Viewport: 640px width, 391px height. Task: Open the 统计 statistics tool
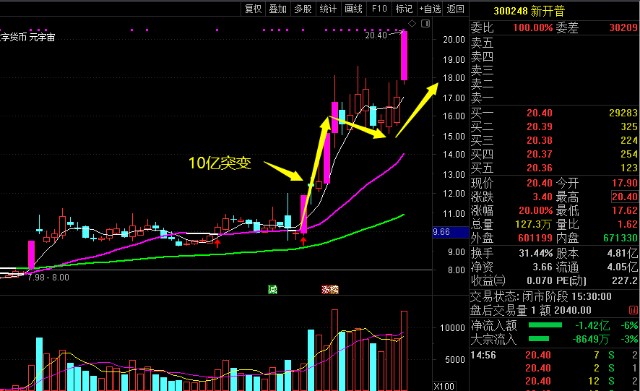pos(328,9)
